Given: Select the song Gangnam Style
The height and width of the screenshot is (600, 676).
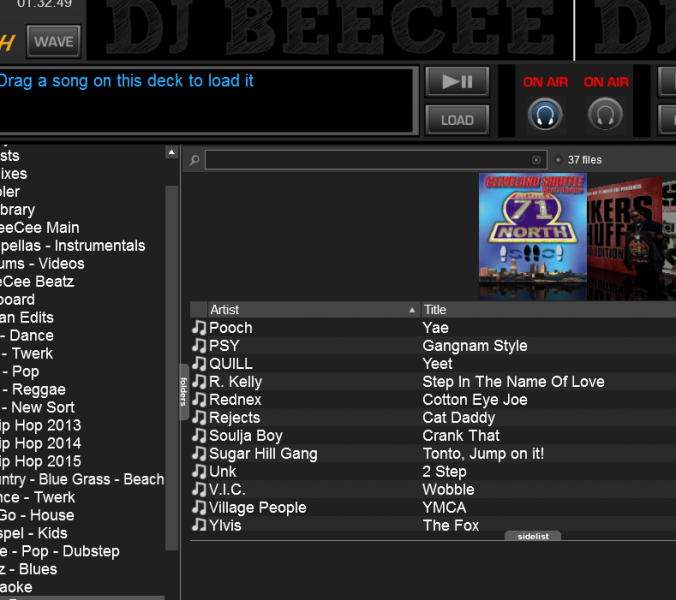Looking at the screenshot, I should [475, 346].
